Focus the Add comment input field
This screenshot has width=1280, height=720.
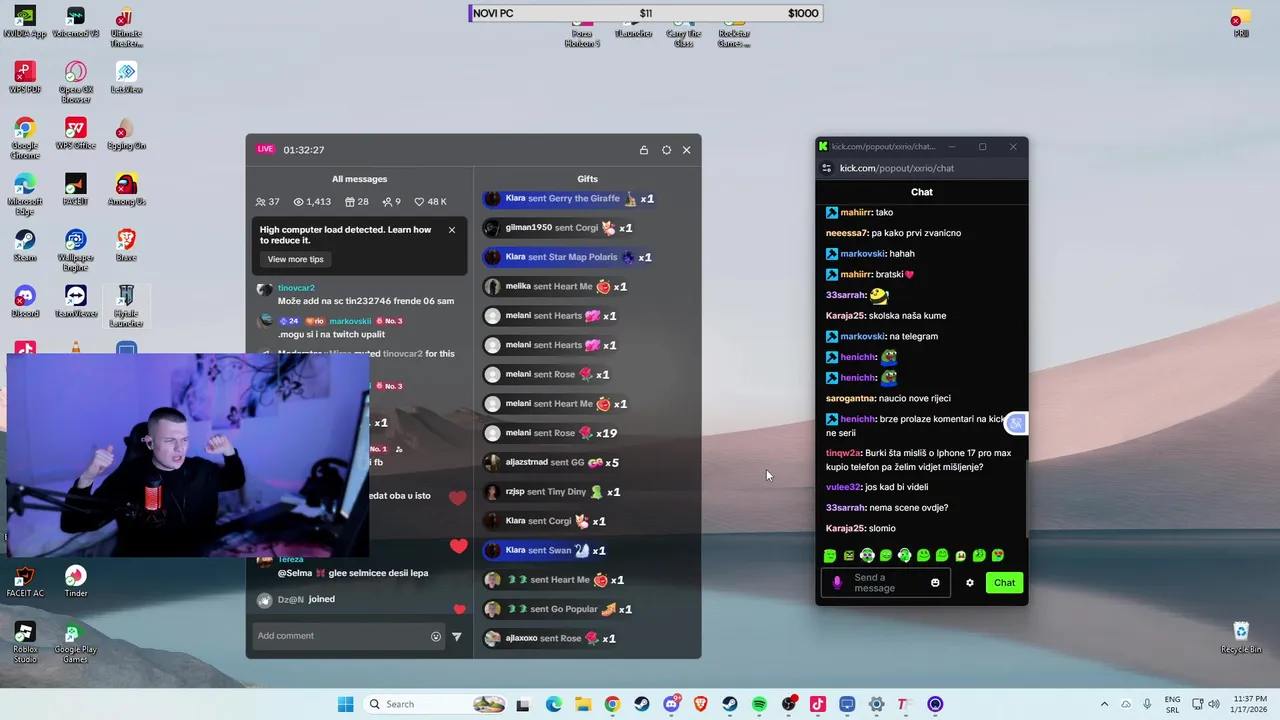tap(340, 636)
